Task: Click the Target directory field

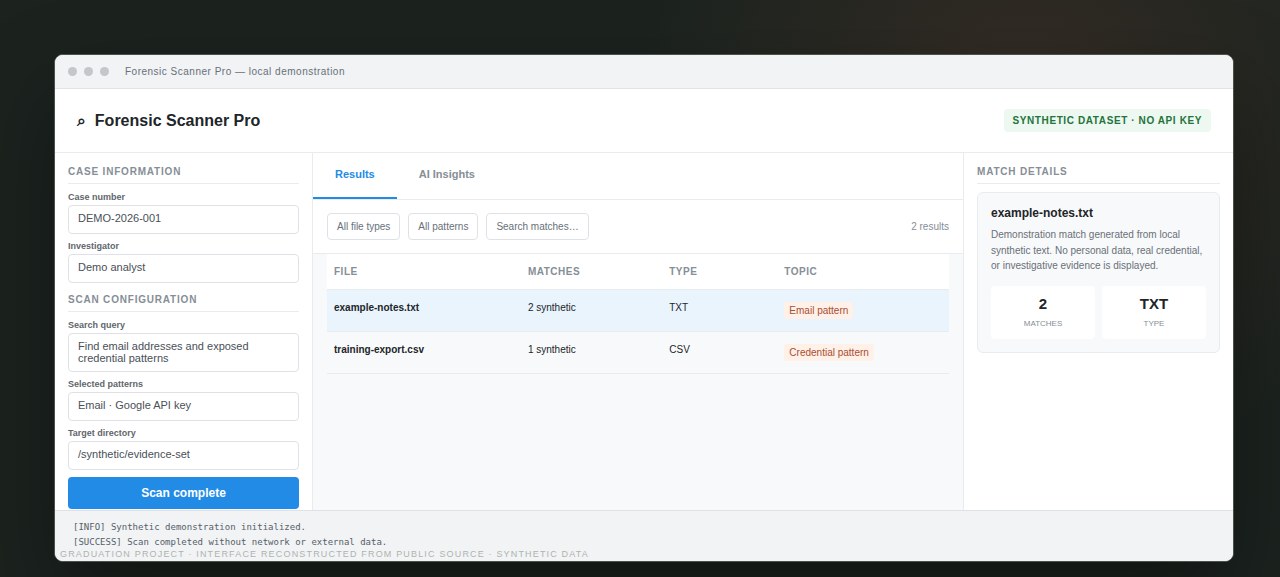Action: click(x=183, y=455)
